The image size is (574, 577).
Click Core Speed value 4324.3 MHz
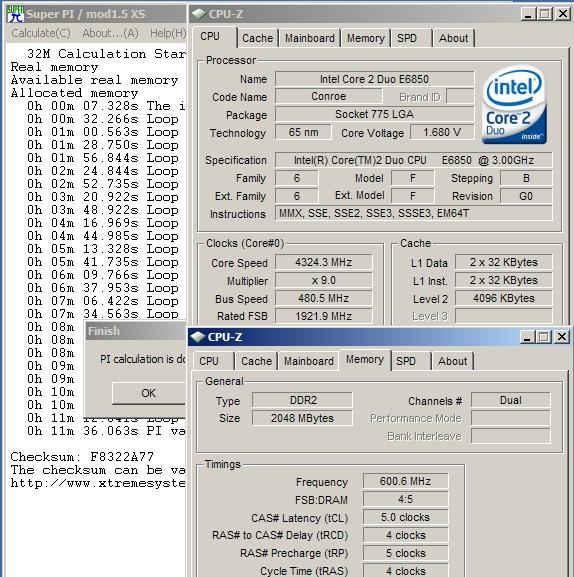(x=323, y=262)
